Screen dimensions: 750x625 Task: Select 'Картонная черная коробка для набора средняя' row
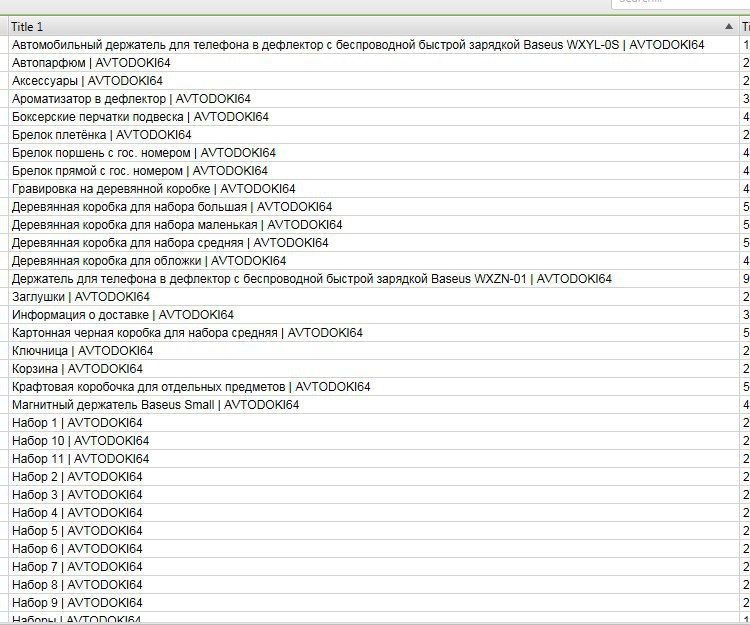coord(374,333)
